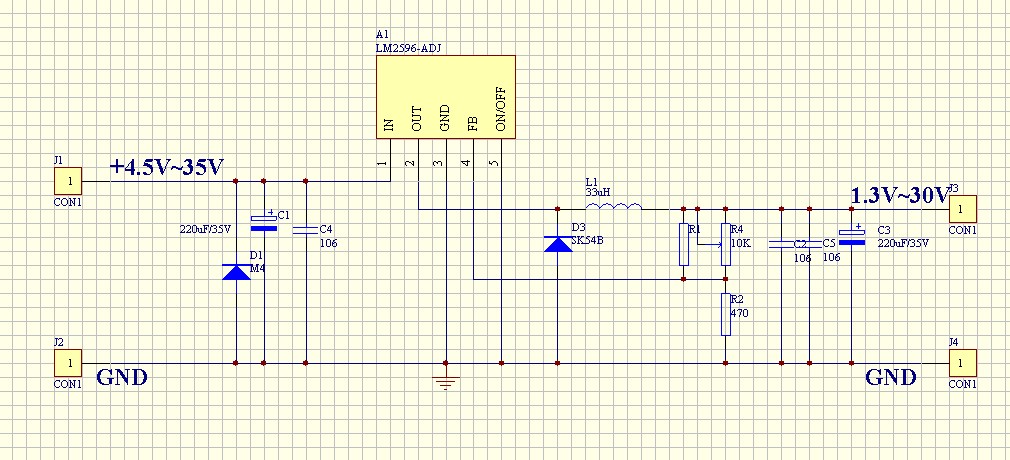Select the C3 electrolytic capacitor symbol
1010x460 pixels.
(x=852, y=235)
